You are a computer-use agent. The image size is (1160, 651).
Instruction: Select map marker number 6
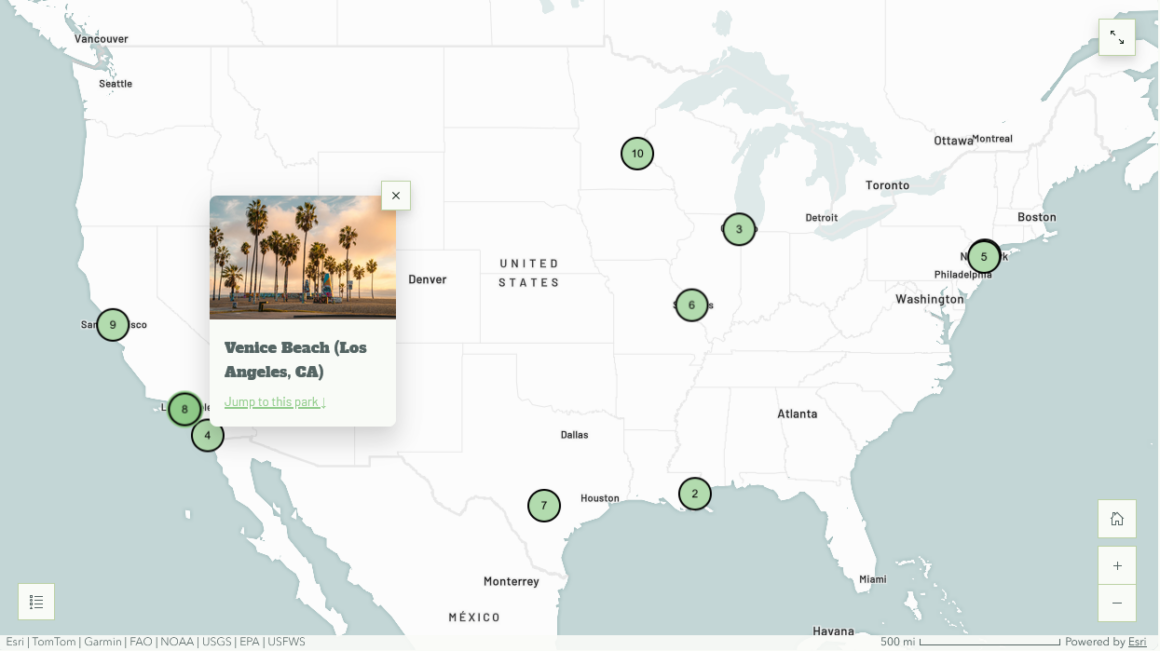(691, 305)
